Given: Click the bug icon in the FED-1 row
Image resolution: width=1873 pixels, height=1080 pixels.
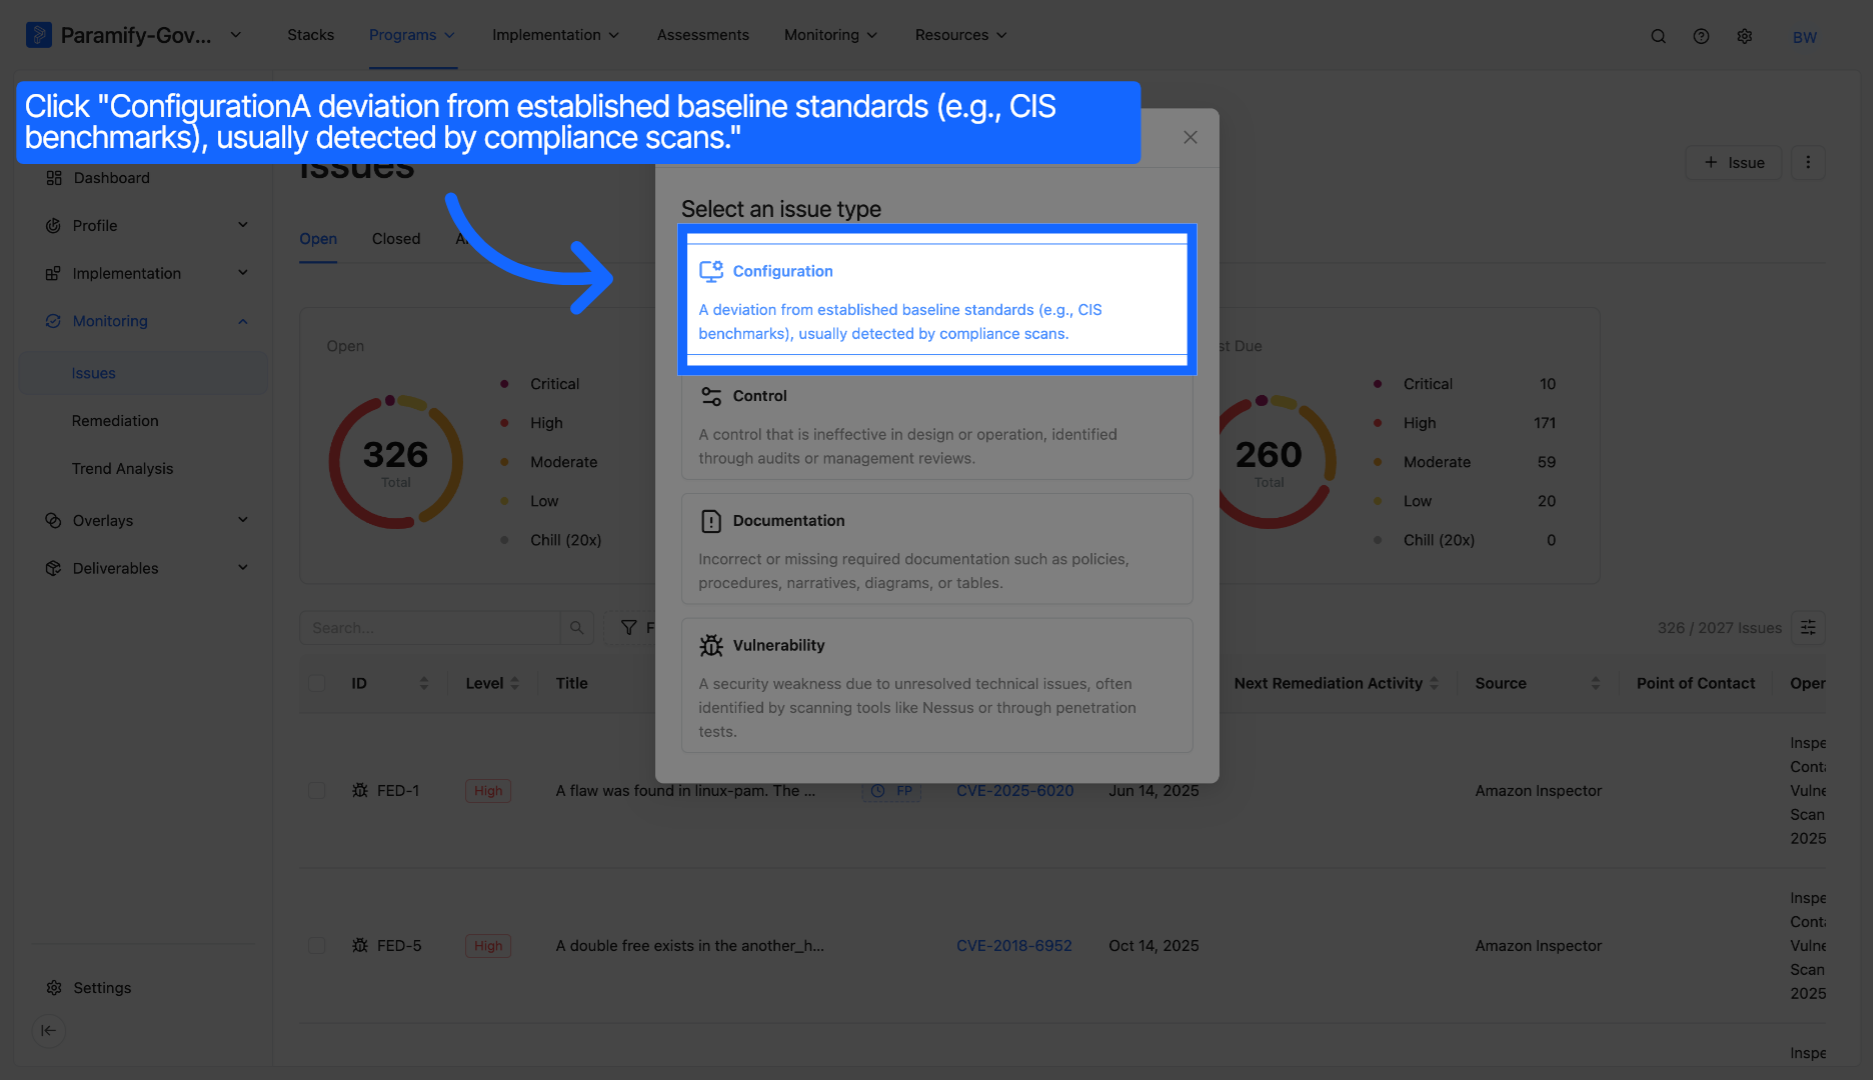Looking at the screenshot, I should (x=360, y=791).
